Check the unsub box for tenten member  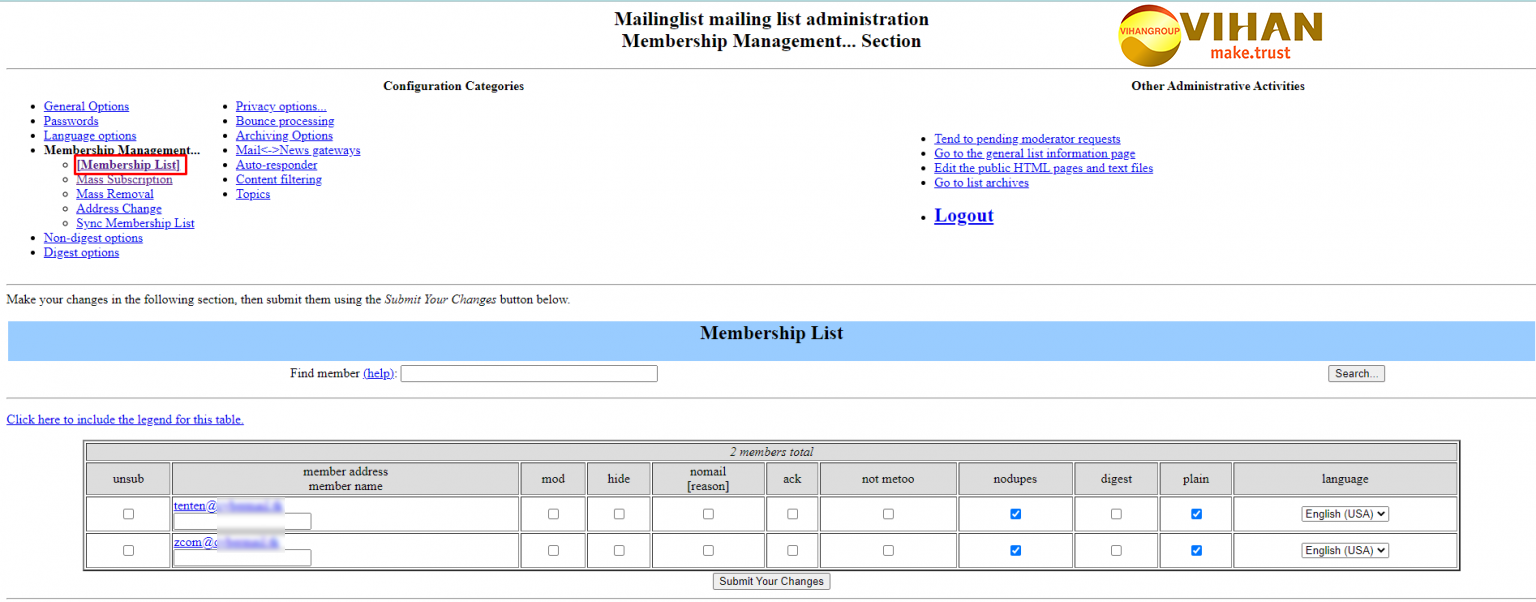[128, 514]
